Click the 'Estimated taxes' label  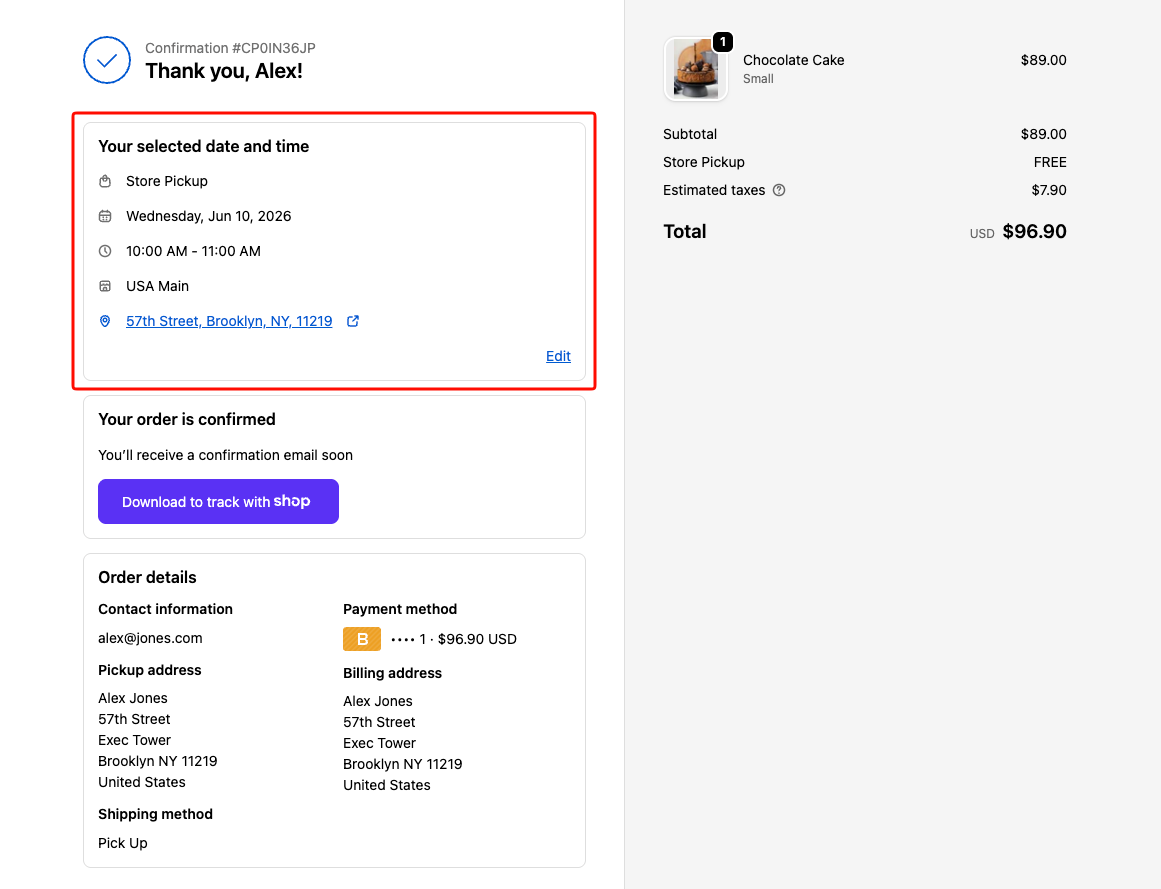(x=714, y=190)
